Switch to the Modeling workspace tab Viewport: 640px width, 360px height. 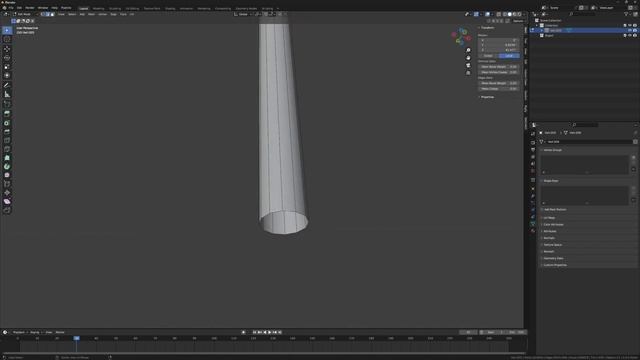pyautogui.click(x=98, y=8)
